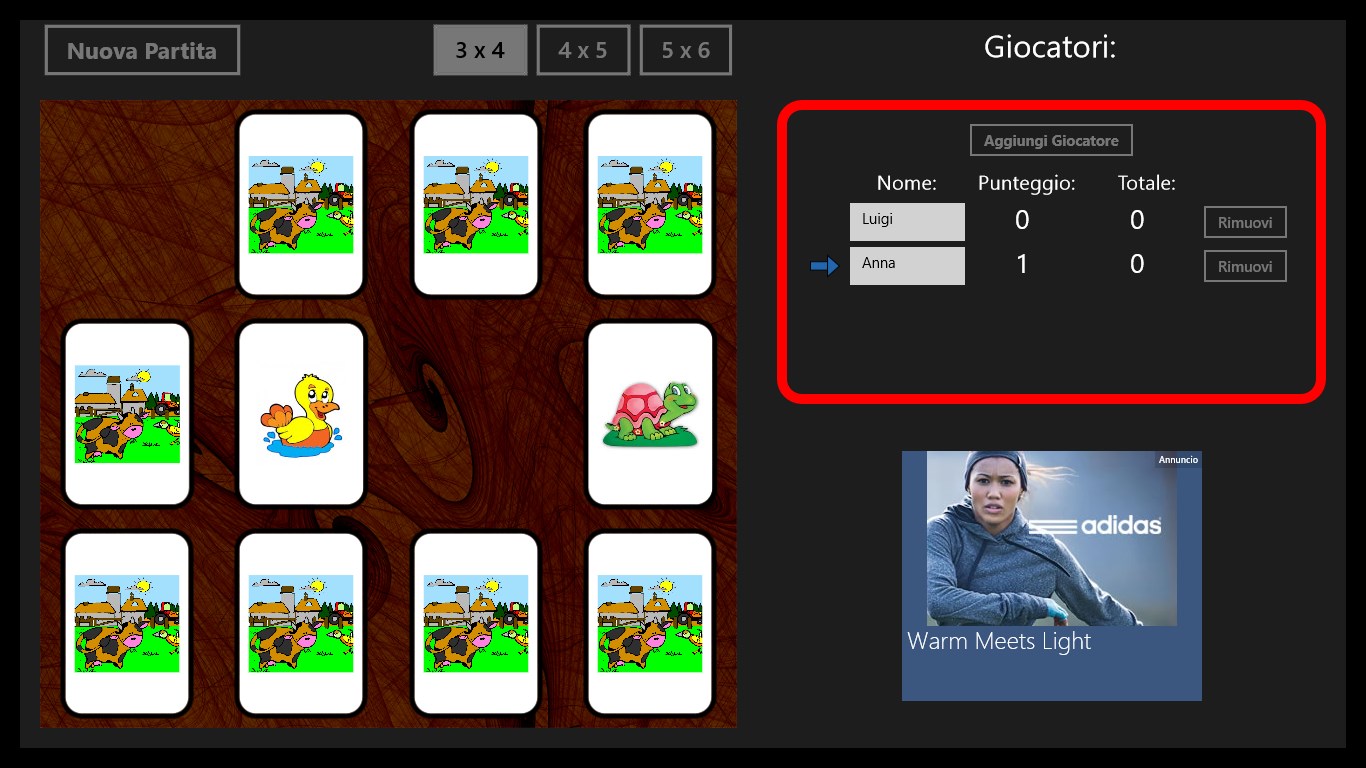Remove player Anna with Rimuovi

(x=1245, y=266)
